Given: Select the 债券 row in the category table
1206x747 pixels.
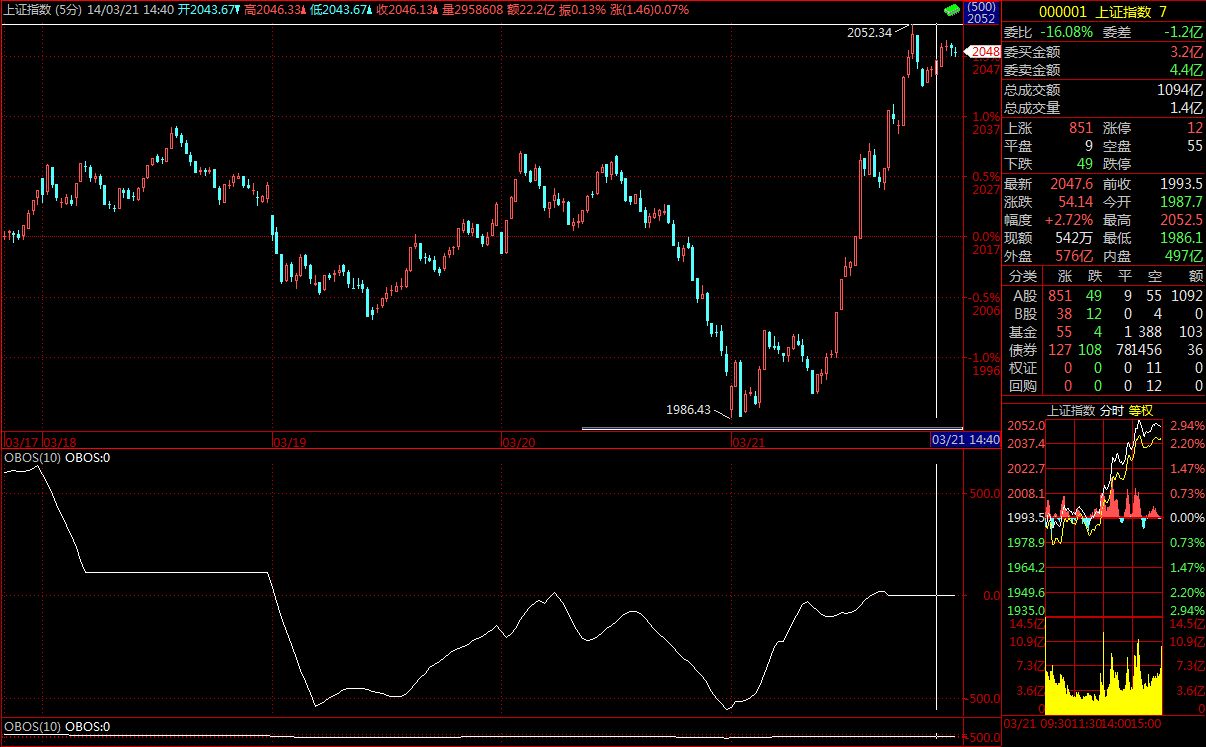Looking at the screenshot, I should 1024,349.
